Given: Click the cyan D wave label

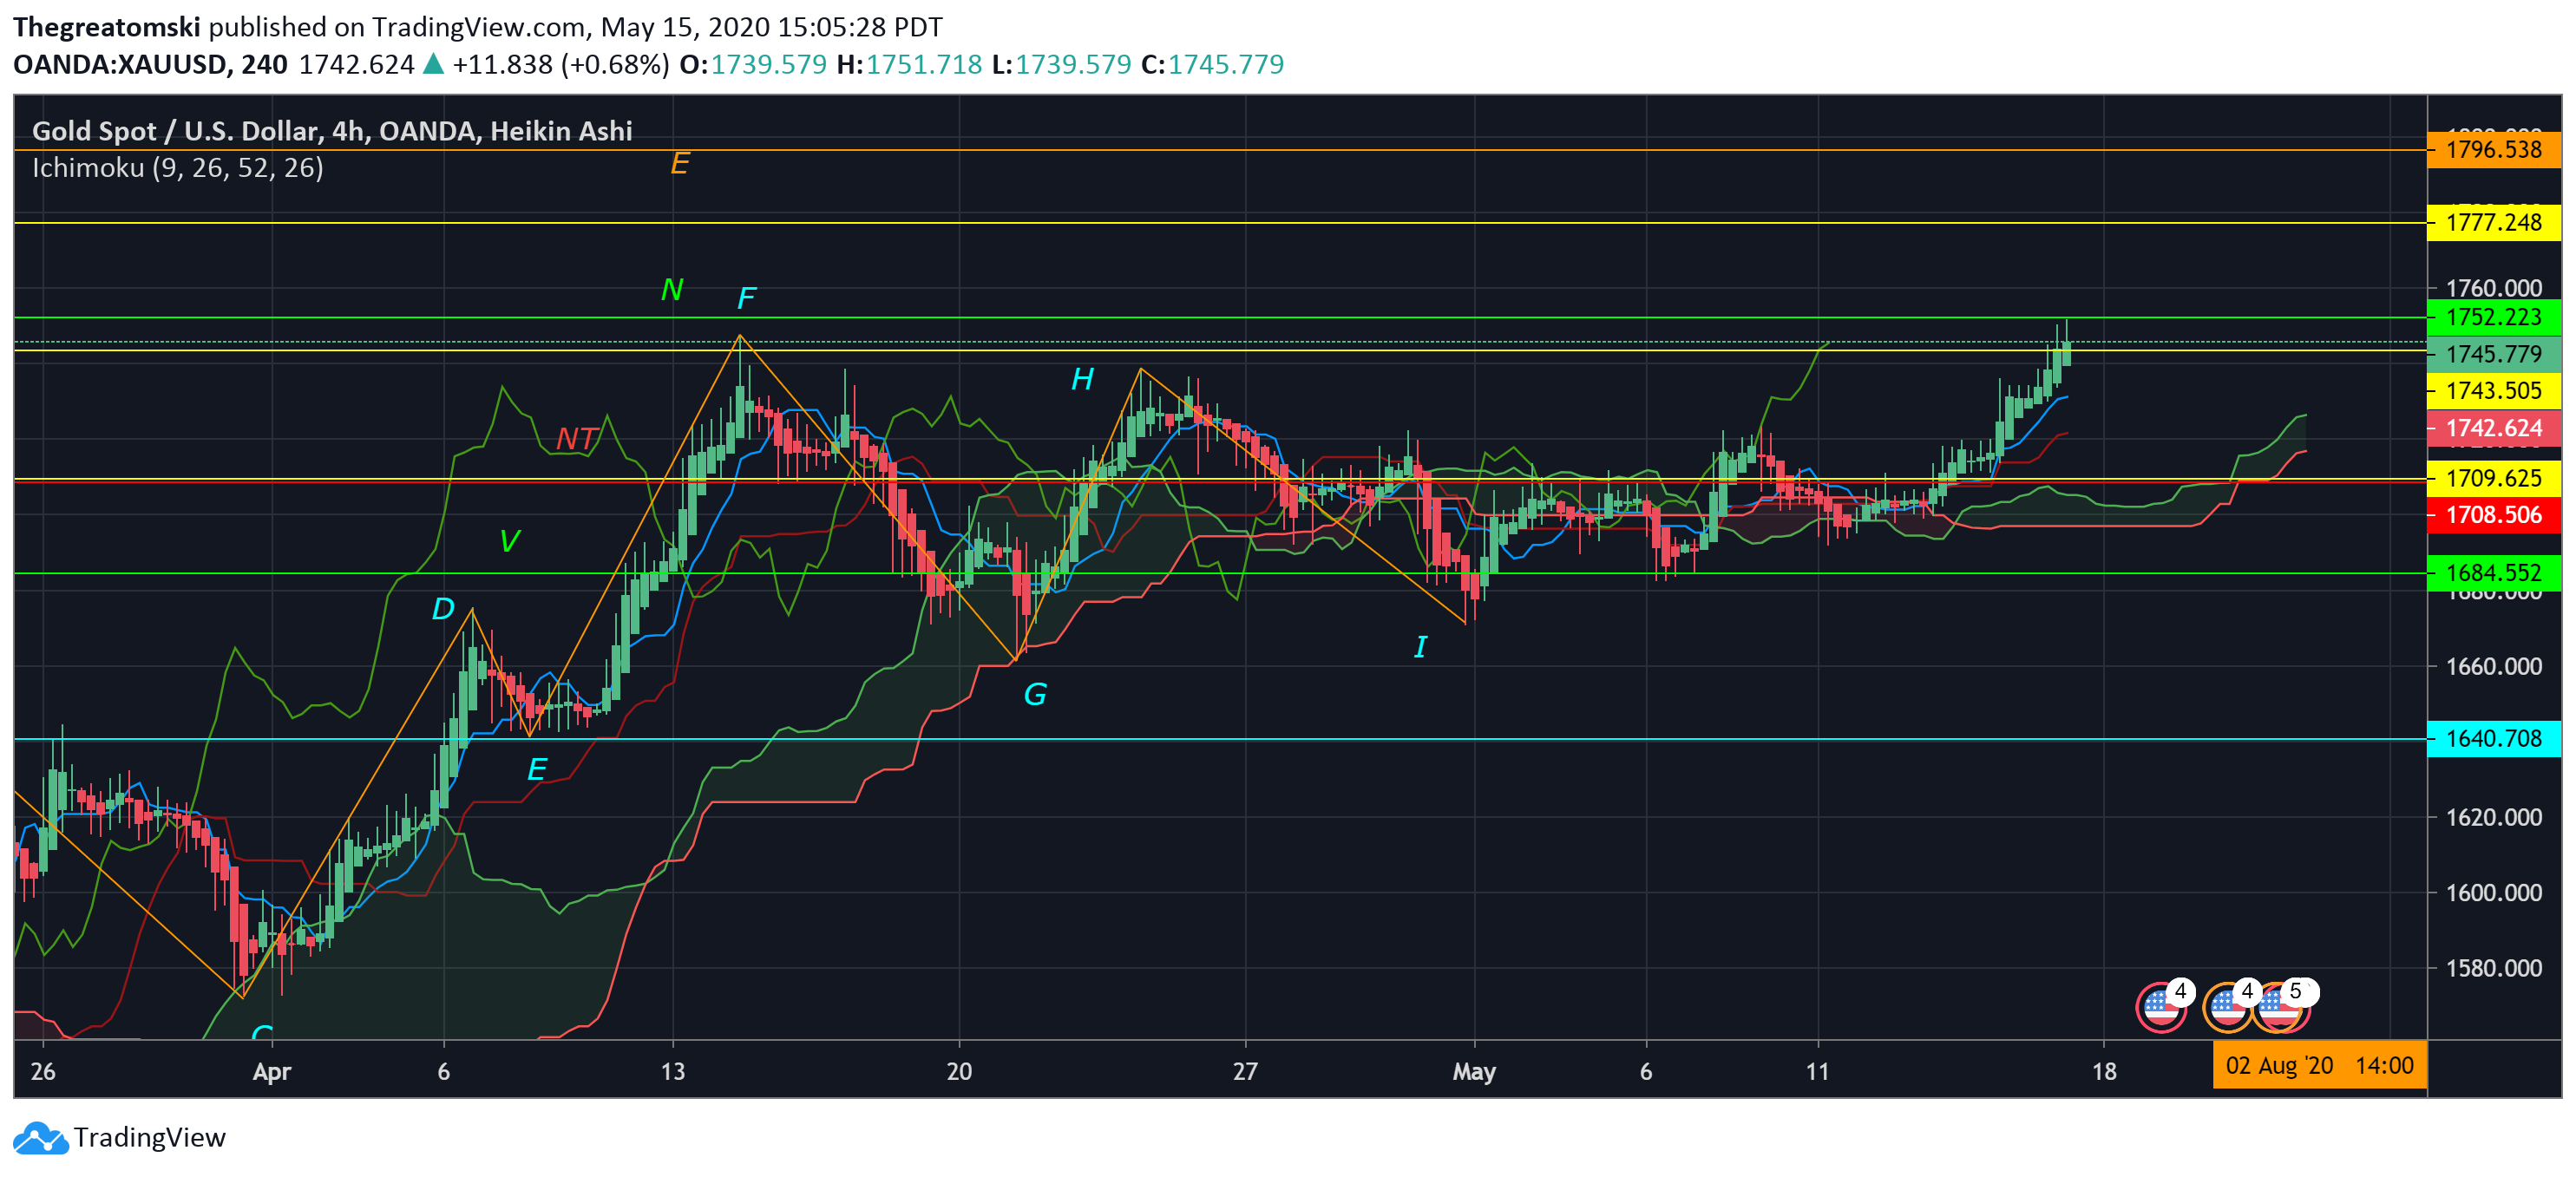Looking at the screenshot, I should pyautogui.click(x=443, y=608).
